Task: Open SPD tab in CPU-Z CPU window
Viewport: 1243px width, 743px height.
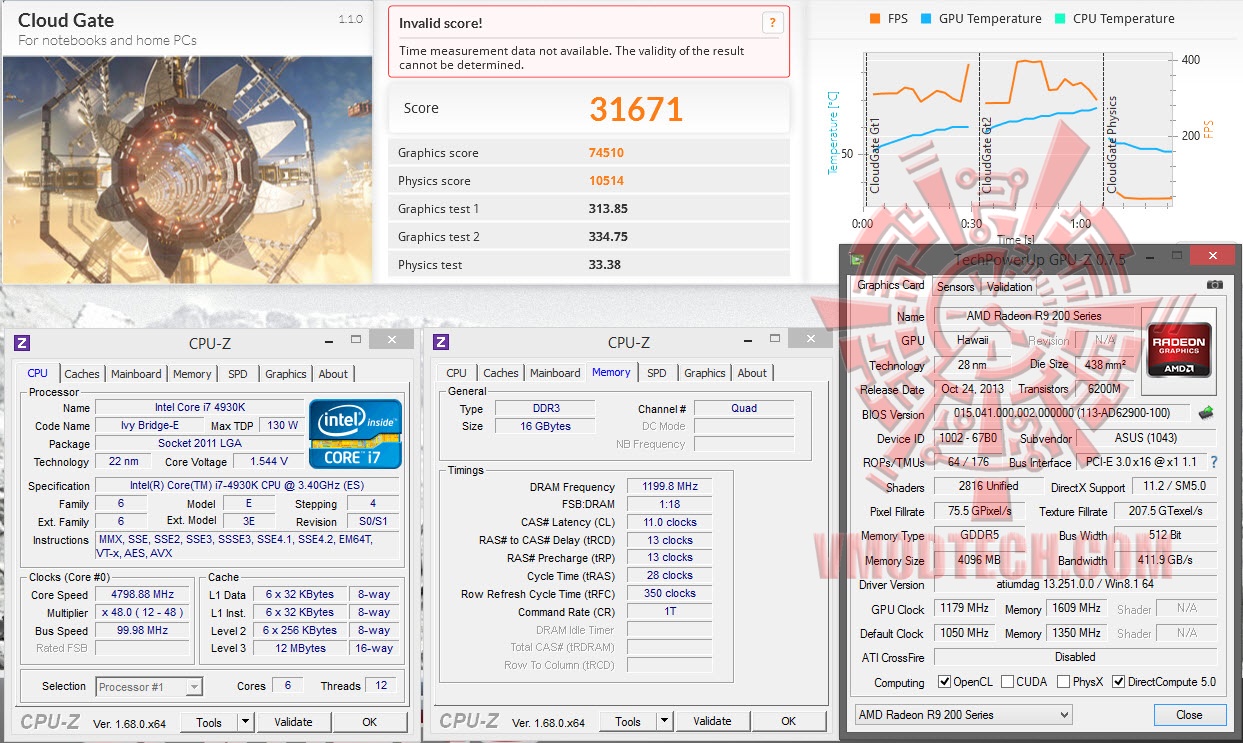Action: (237, 374)
